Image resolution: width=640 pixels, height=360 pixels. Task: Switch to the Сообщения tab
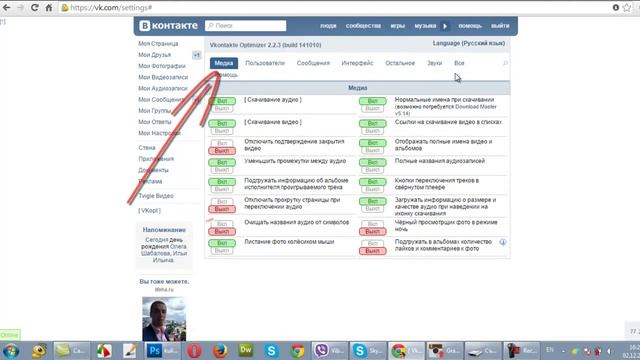[x=313, y=63]
